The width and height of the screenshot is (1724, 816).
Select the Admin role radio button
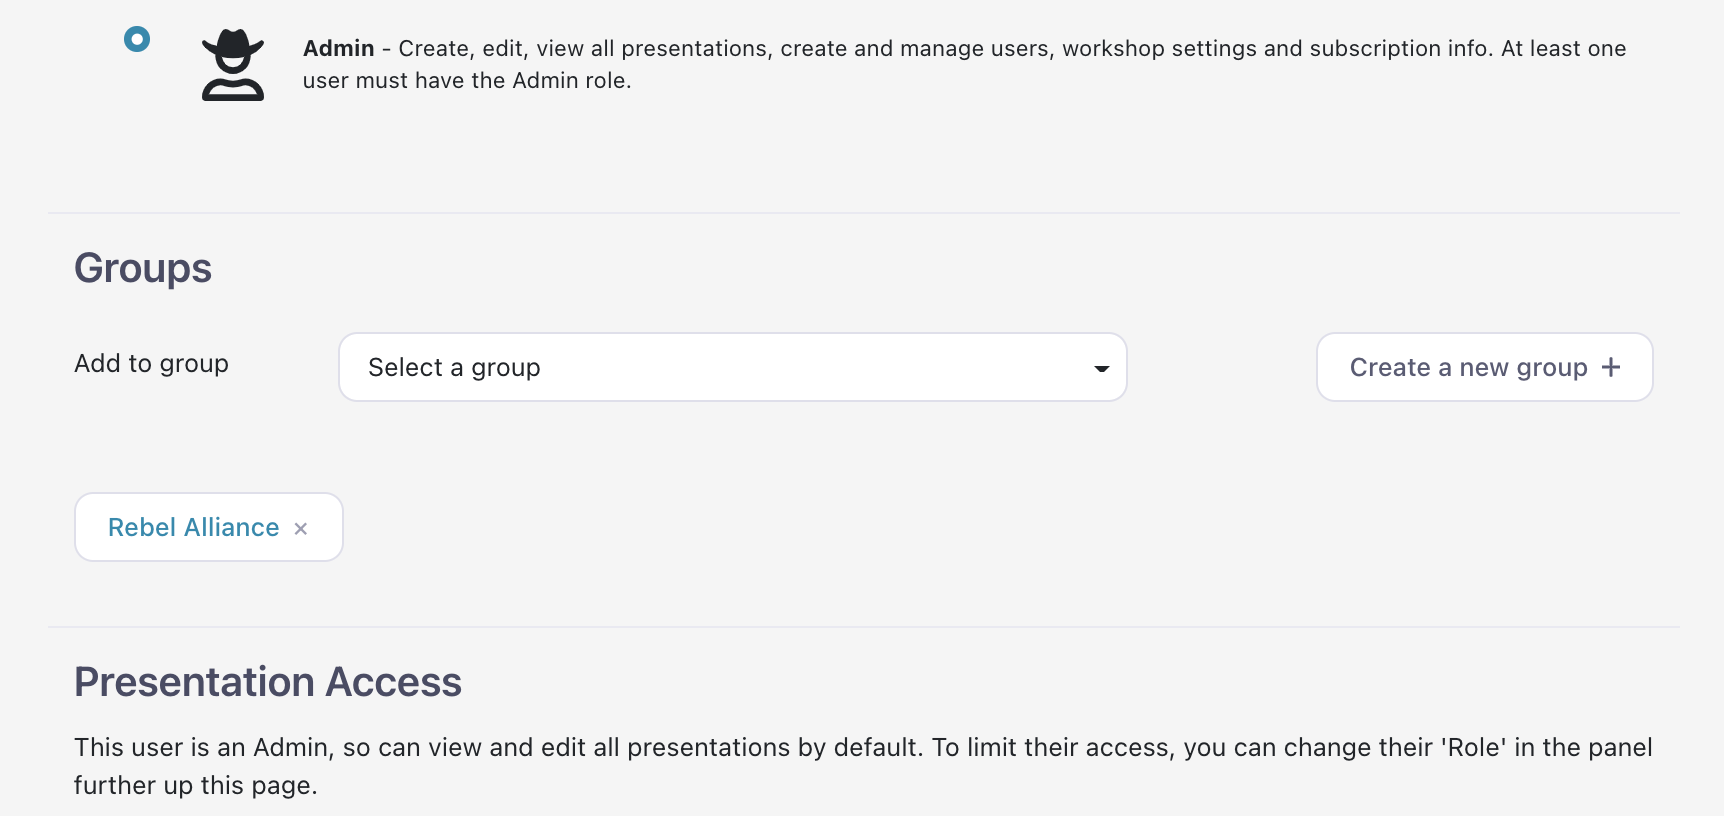tap(137, 39)
